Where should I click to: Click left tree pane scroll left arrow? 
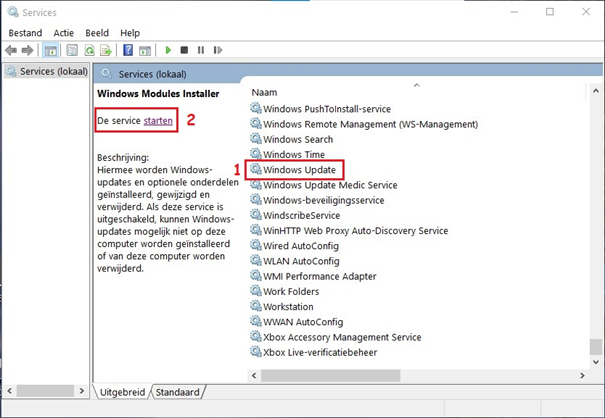10,391
